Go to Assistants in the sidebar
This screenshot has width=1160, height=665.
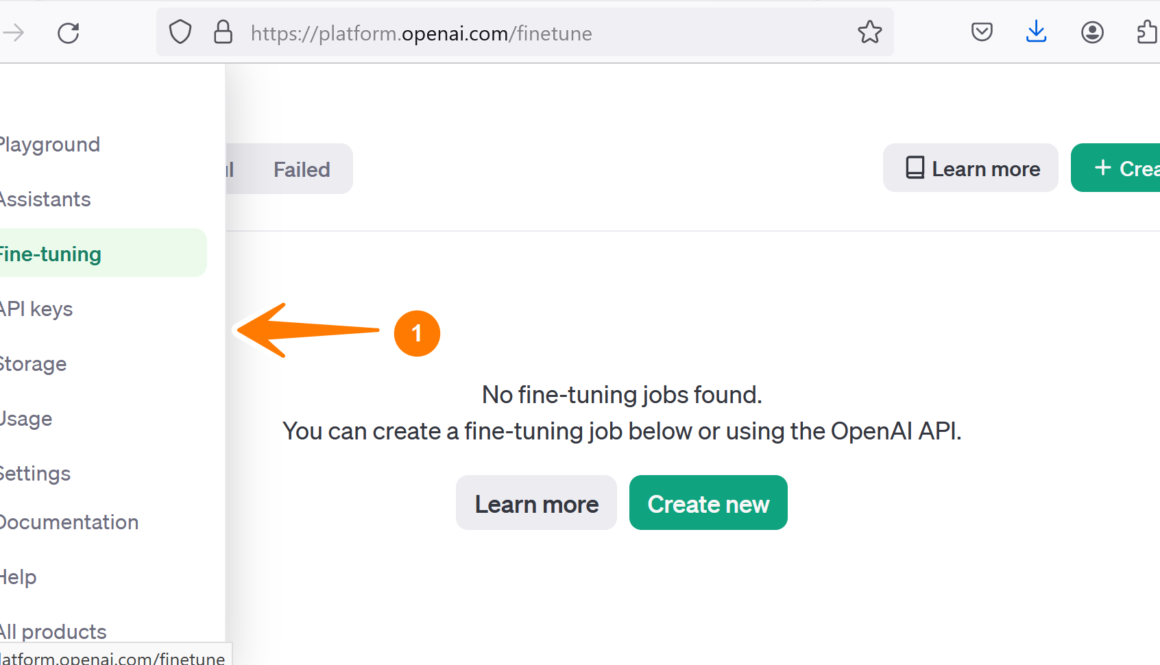click(x=45, y=200)
